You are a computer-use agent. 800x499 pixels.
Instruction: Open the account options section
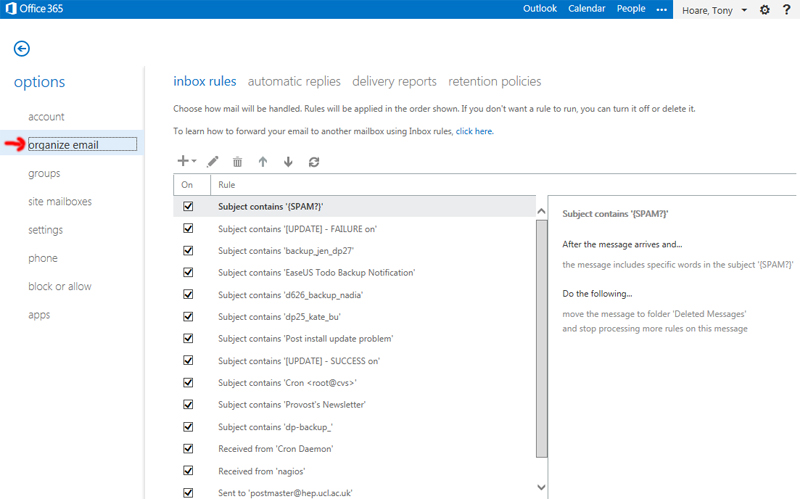46,116
